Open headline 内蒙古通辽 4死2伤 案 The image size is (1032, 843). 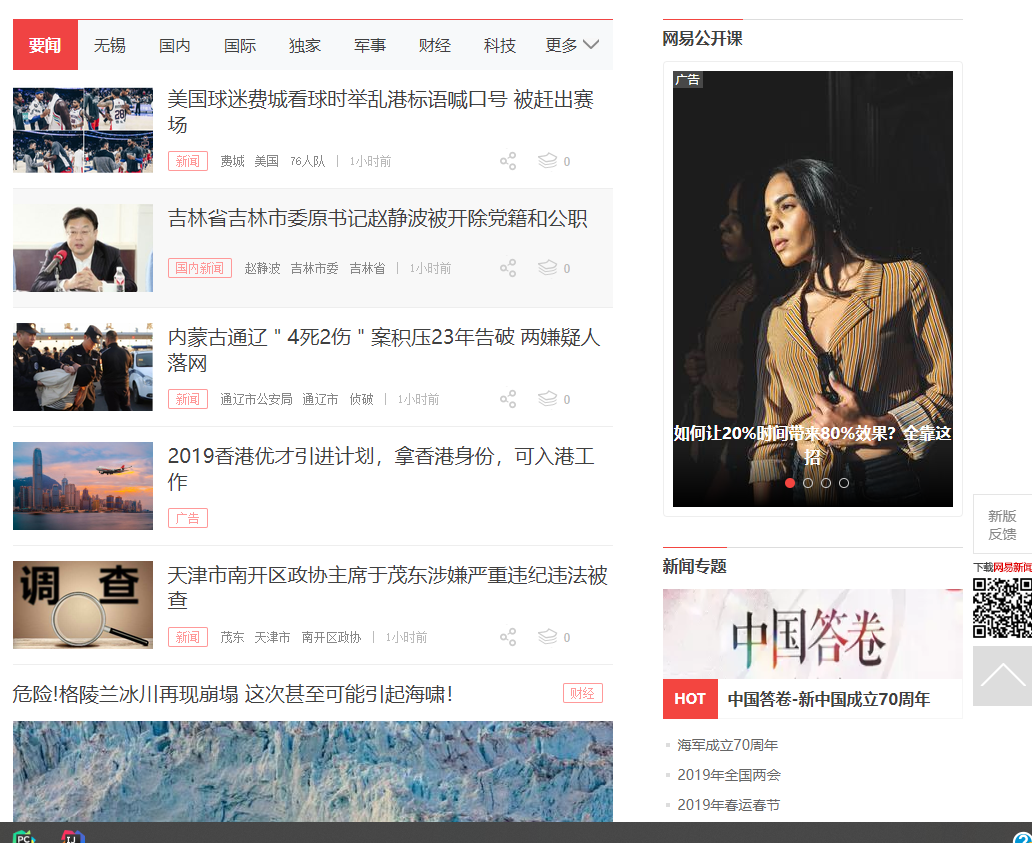pyautogui.click(x=384, y=349)
